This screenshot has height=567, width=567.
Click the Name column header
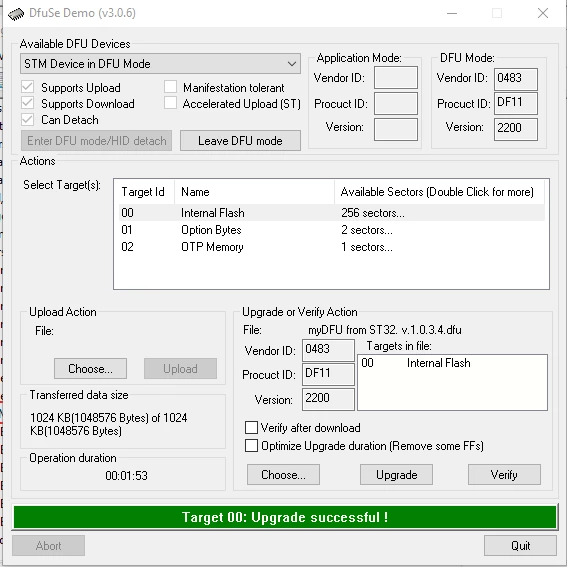pyautogui.click(x=255, y=192)
